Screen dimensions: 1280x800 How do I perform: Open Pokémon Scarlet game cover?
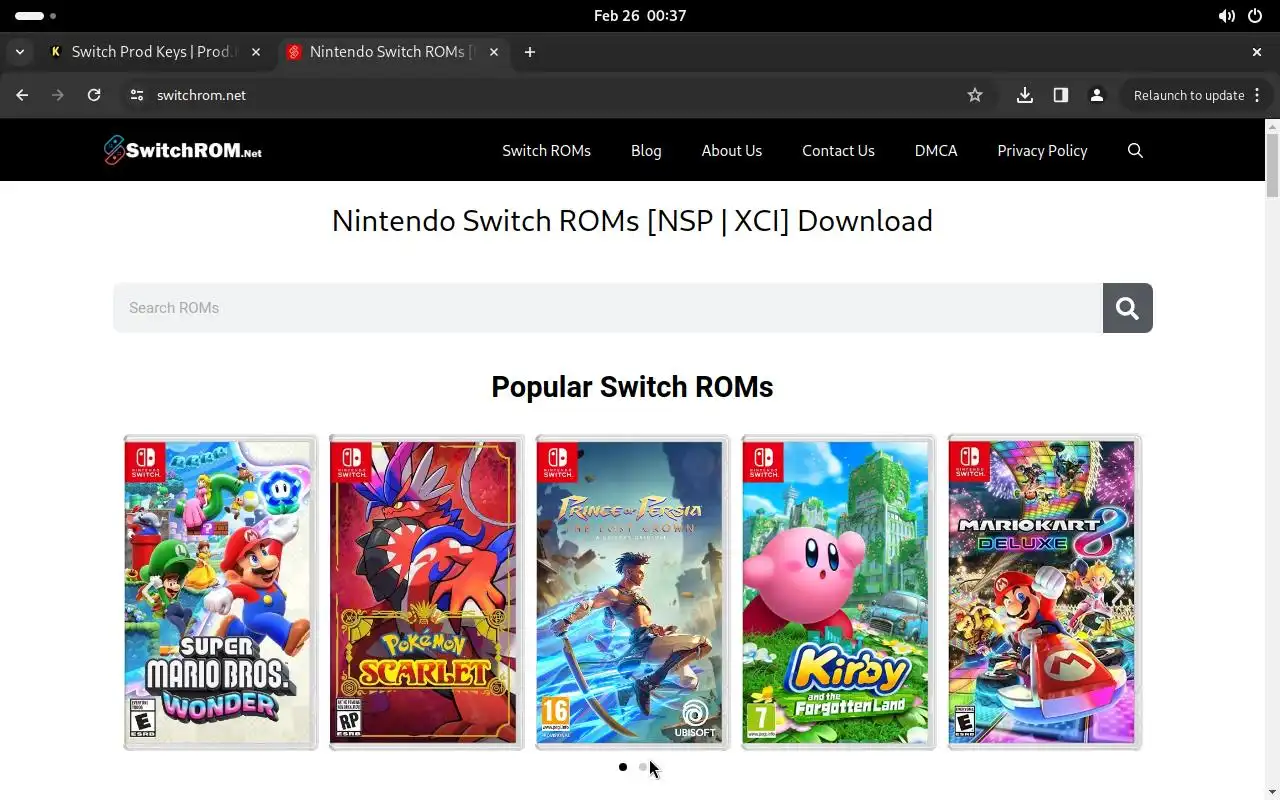[x=426, y=592]
